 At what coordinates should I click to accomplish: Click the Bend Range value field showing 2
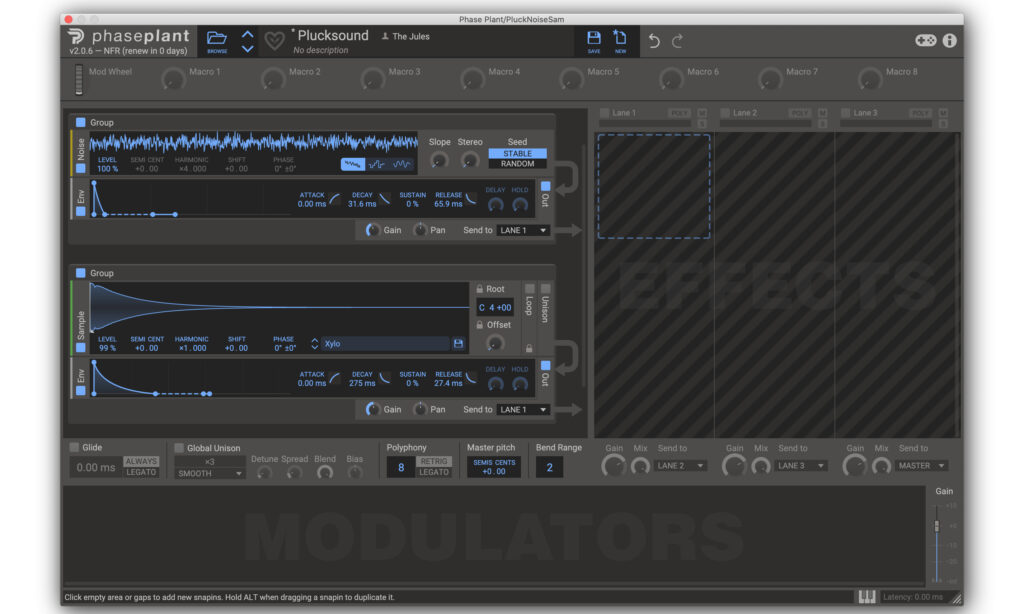(x=549, y=468)
